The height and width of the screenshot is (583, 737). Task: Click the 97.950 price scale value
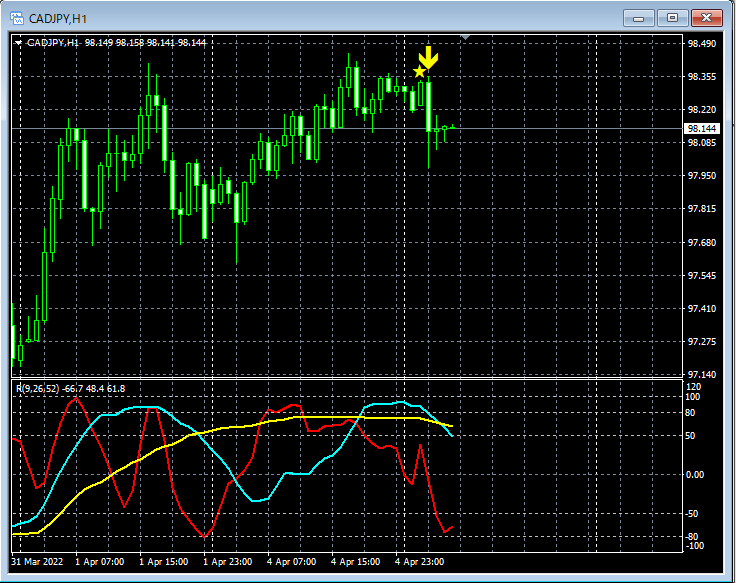tap(702, 175)
